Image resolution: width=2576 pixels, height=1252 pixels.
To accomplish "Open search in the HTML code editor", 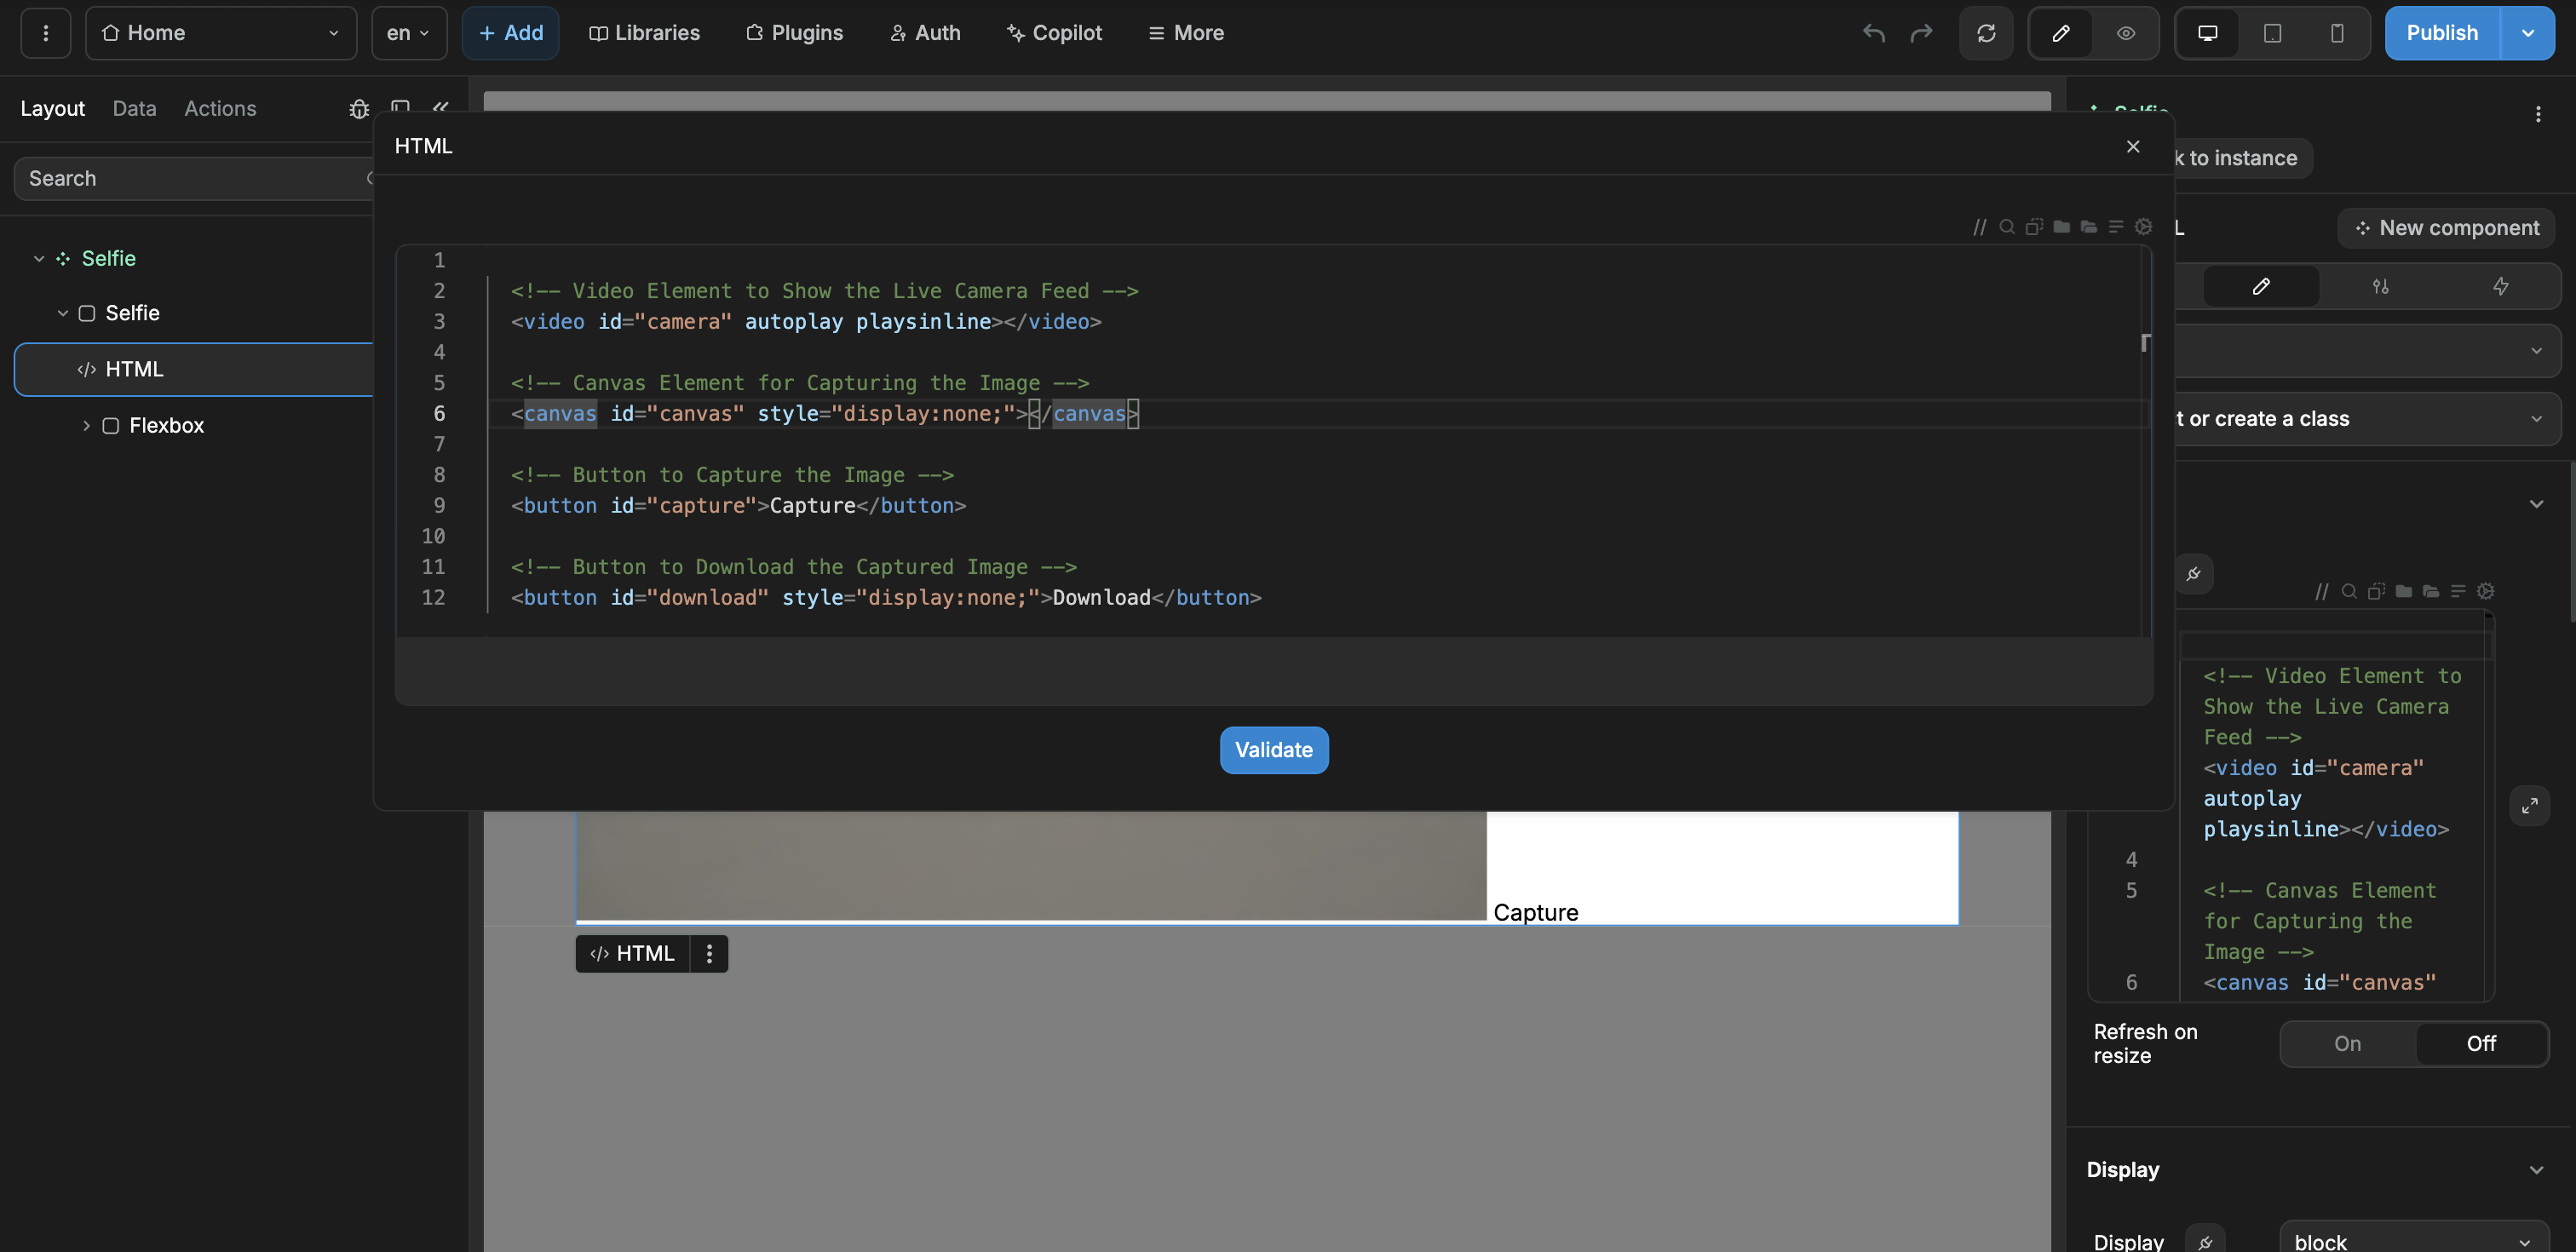I will point(2006,227).
